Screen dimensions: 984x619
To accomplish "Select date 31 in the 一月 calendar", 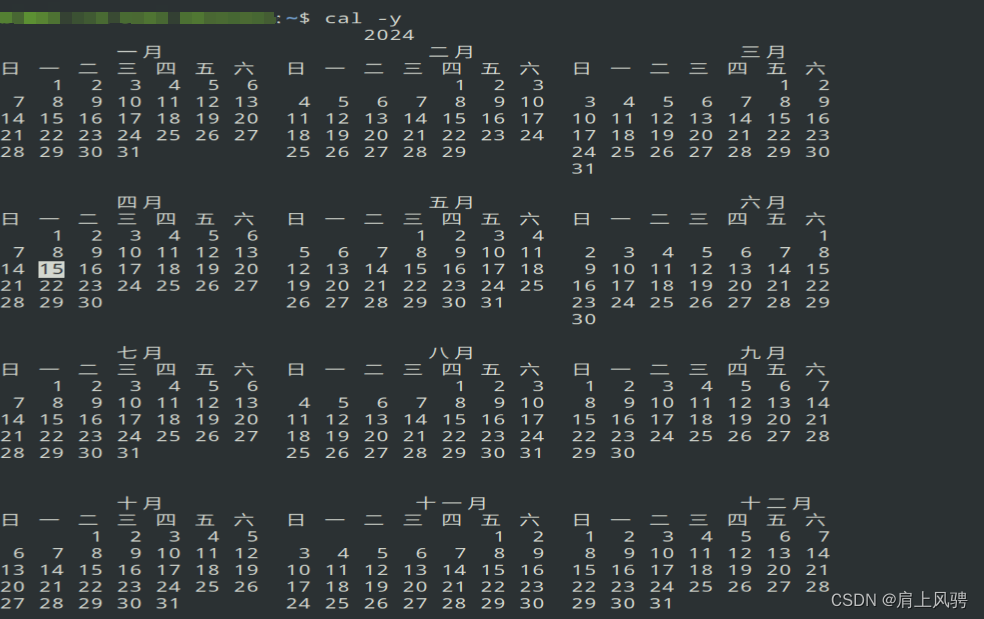I will 129,152.
